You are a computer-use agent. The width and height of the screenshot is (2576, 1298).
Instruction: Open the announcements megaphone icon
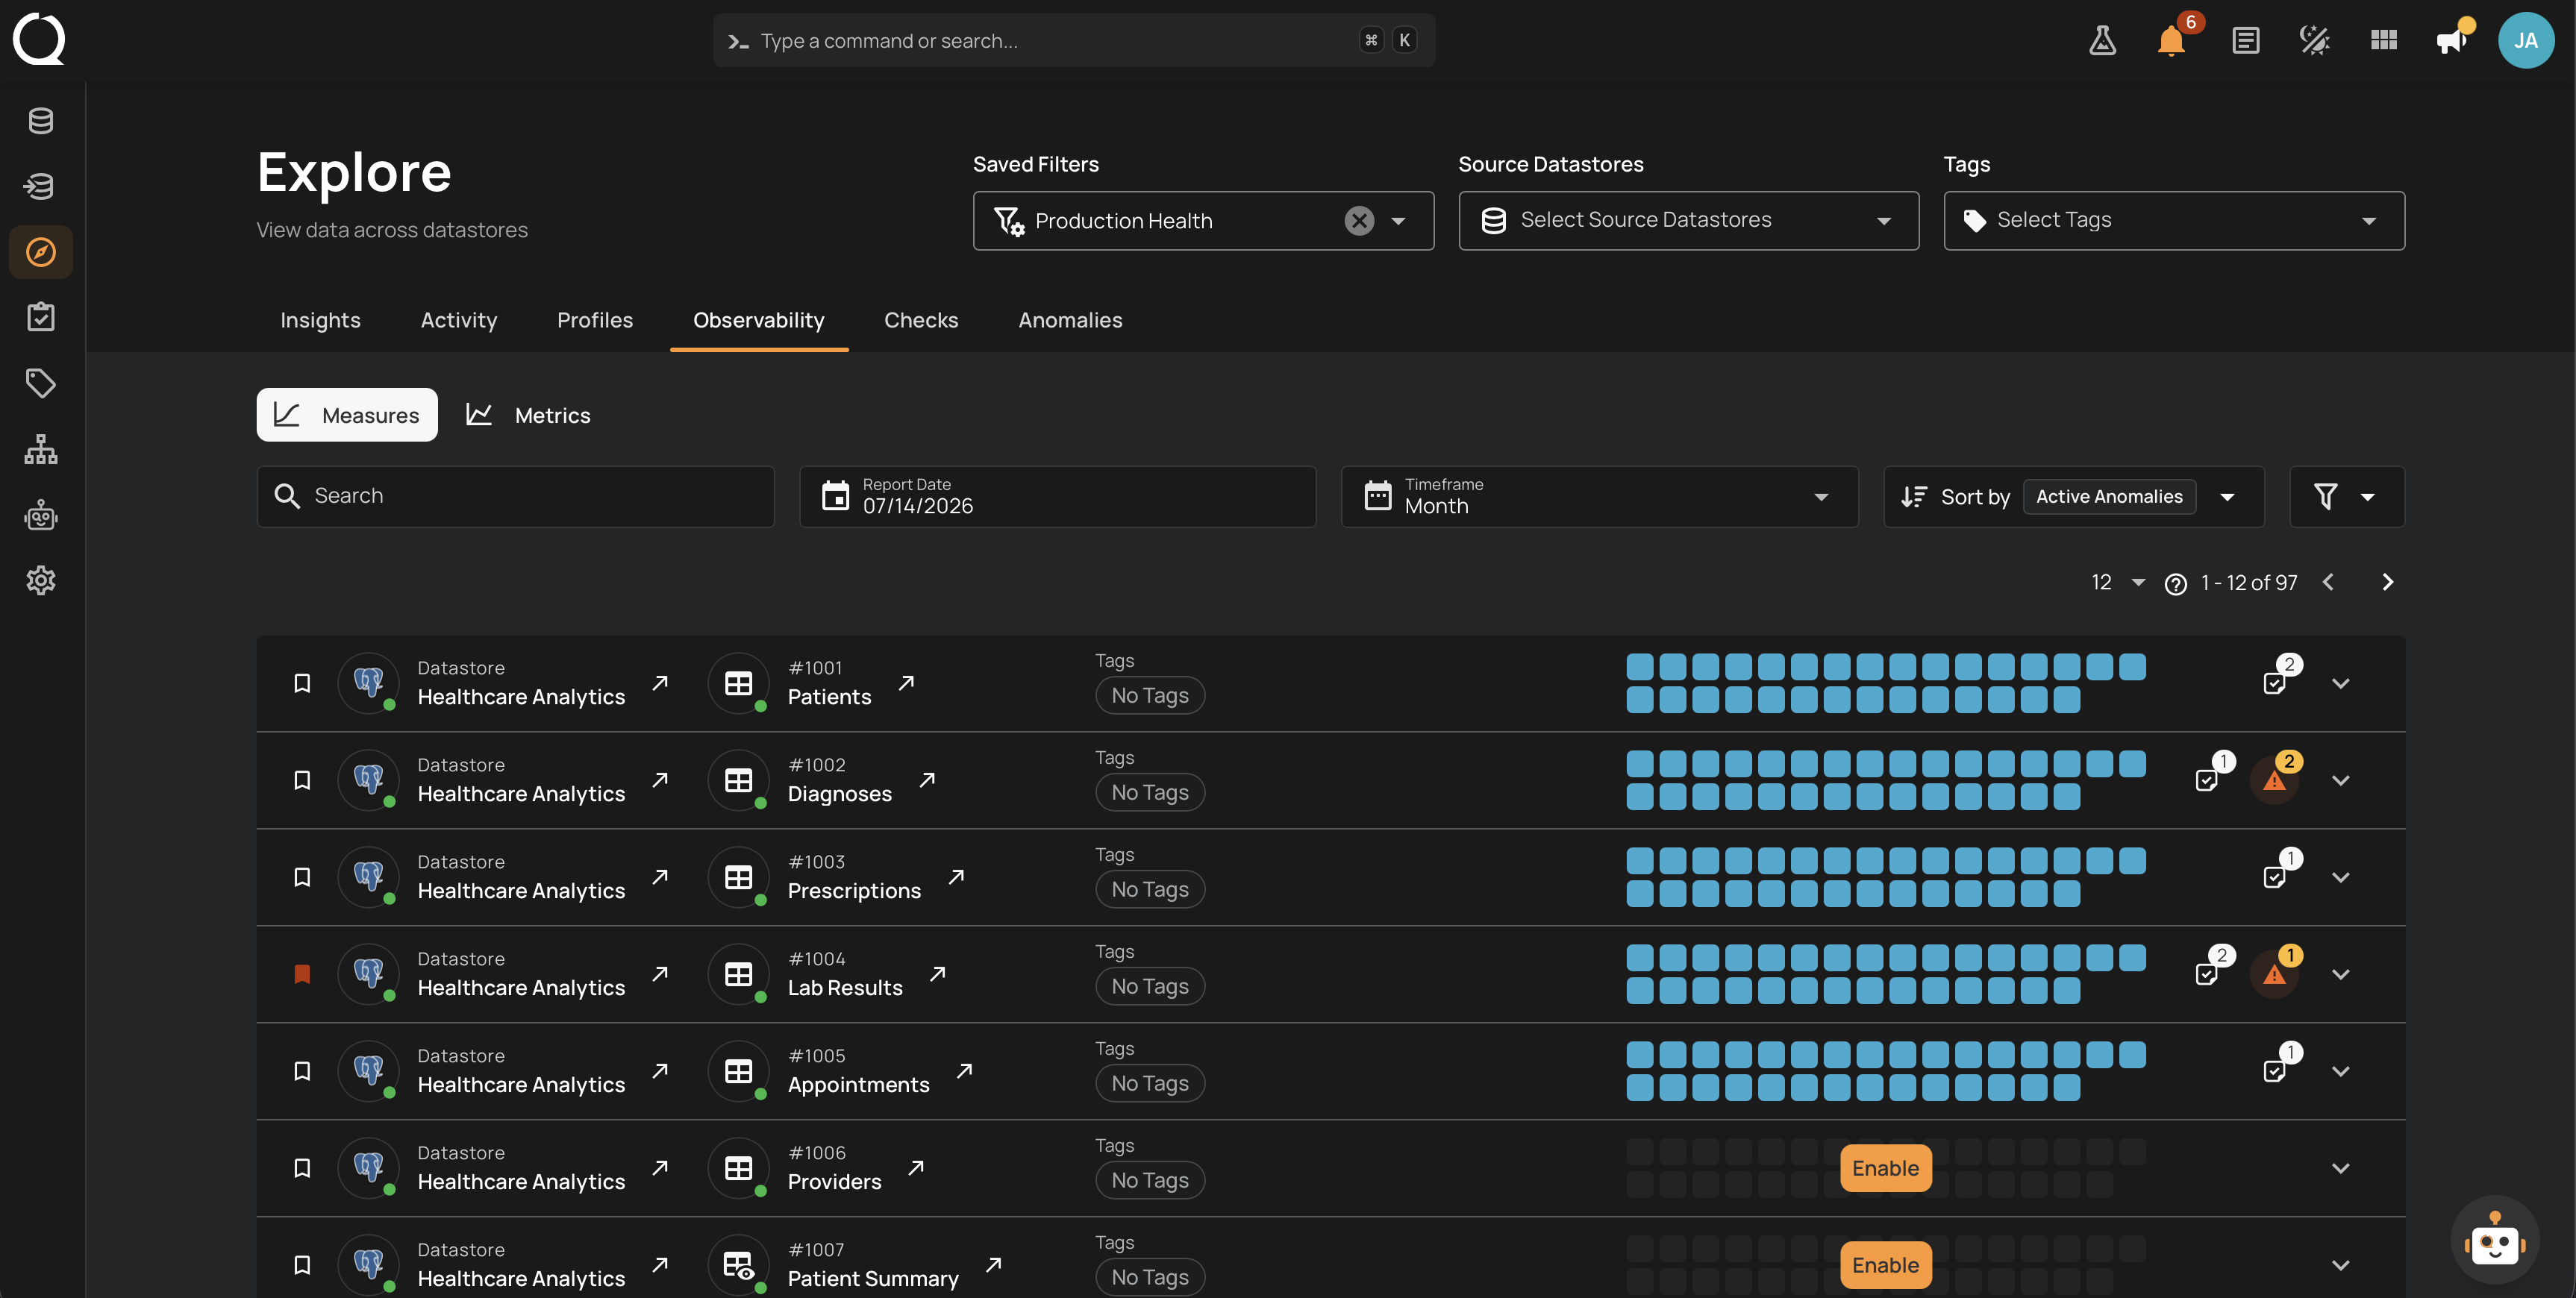point(2452,40)
